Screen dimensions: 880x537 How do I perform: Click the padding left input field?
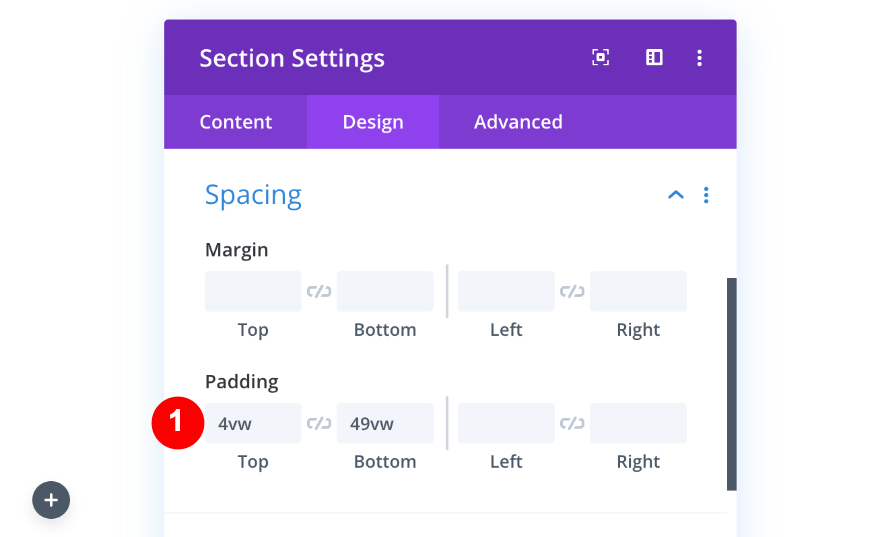tap(506, 424)
